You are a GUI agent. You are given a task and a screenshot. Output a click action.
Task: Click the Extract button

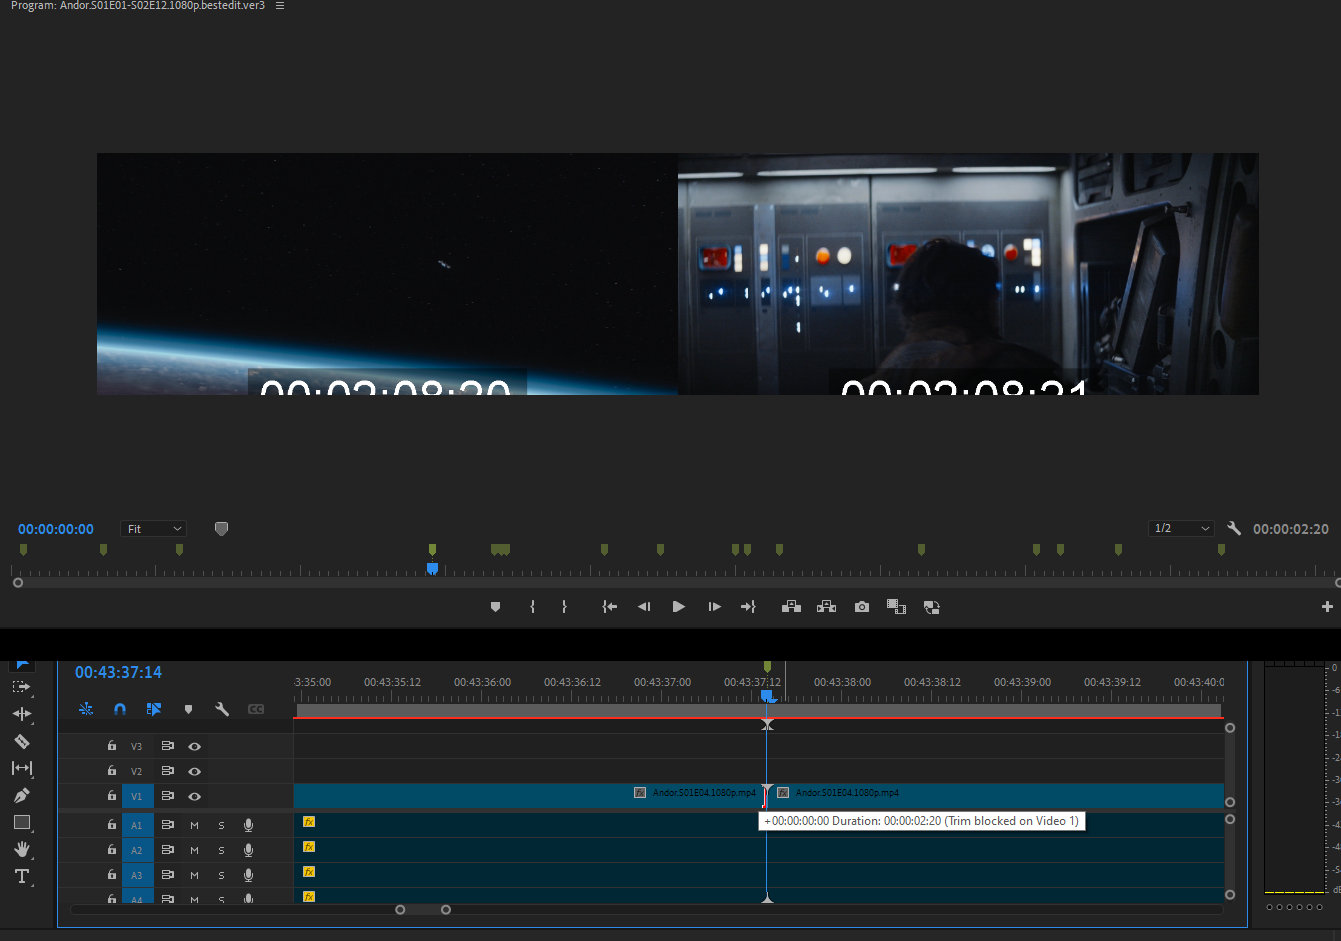(x=826, y=607)
